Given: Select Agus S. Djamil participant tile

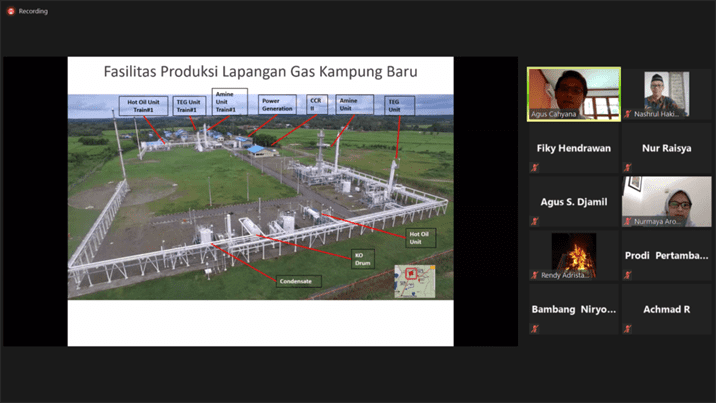Looking at the screenshot, I should [x=574, y=202].
